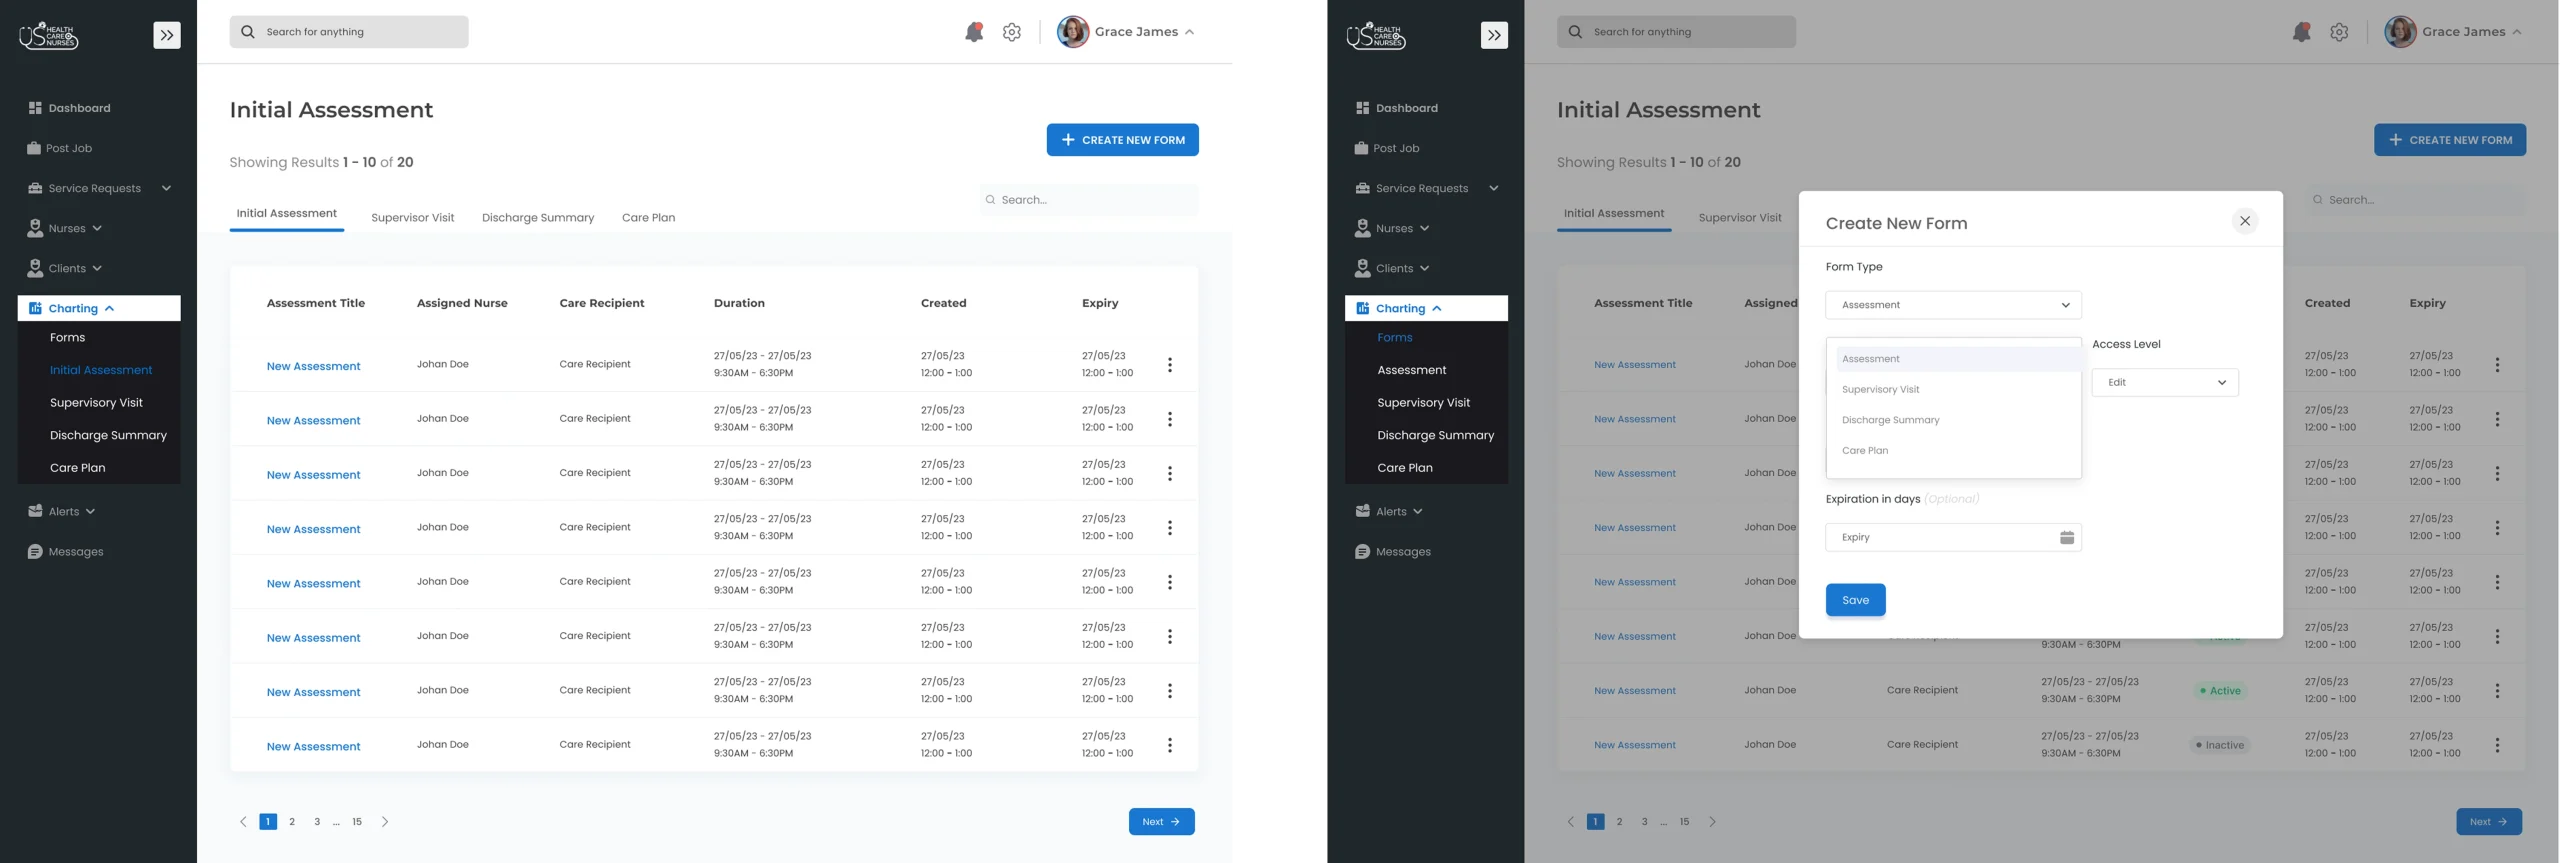Screen dimensions: 2560x863
Task: Click Save in Create New Form dialog
Action: pyautogui.click(x=1855, y=600)
